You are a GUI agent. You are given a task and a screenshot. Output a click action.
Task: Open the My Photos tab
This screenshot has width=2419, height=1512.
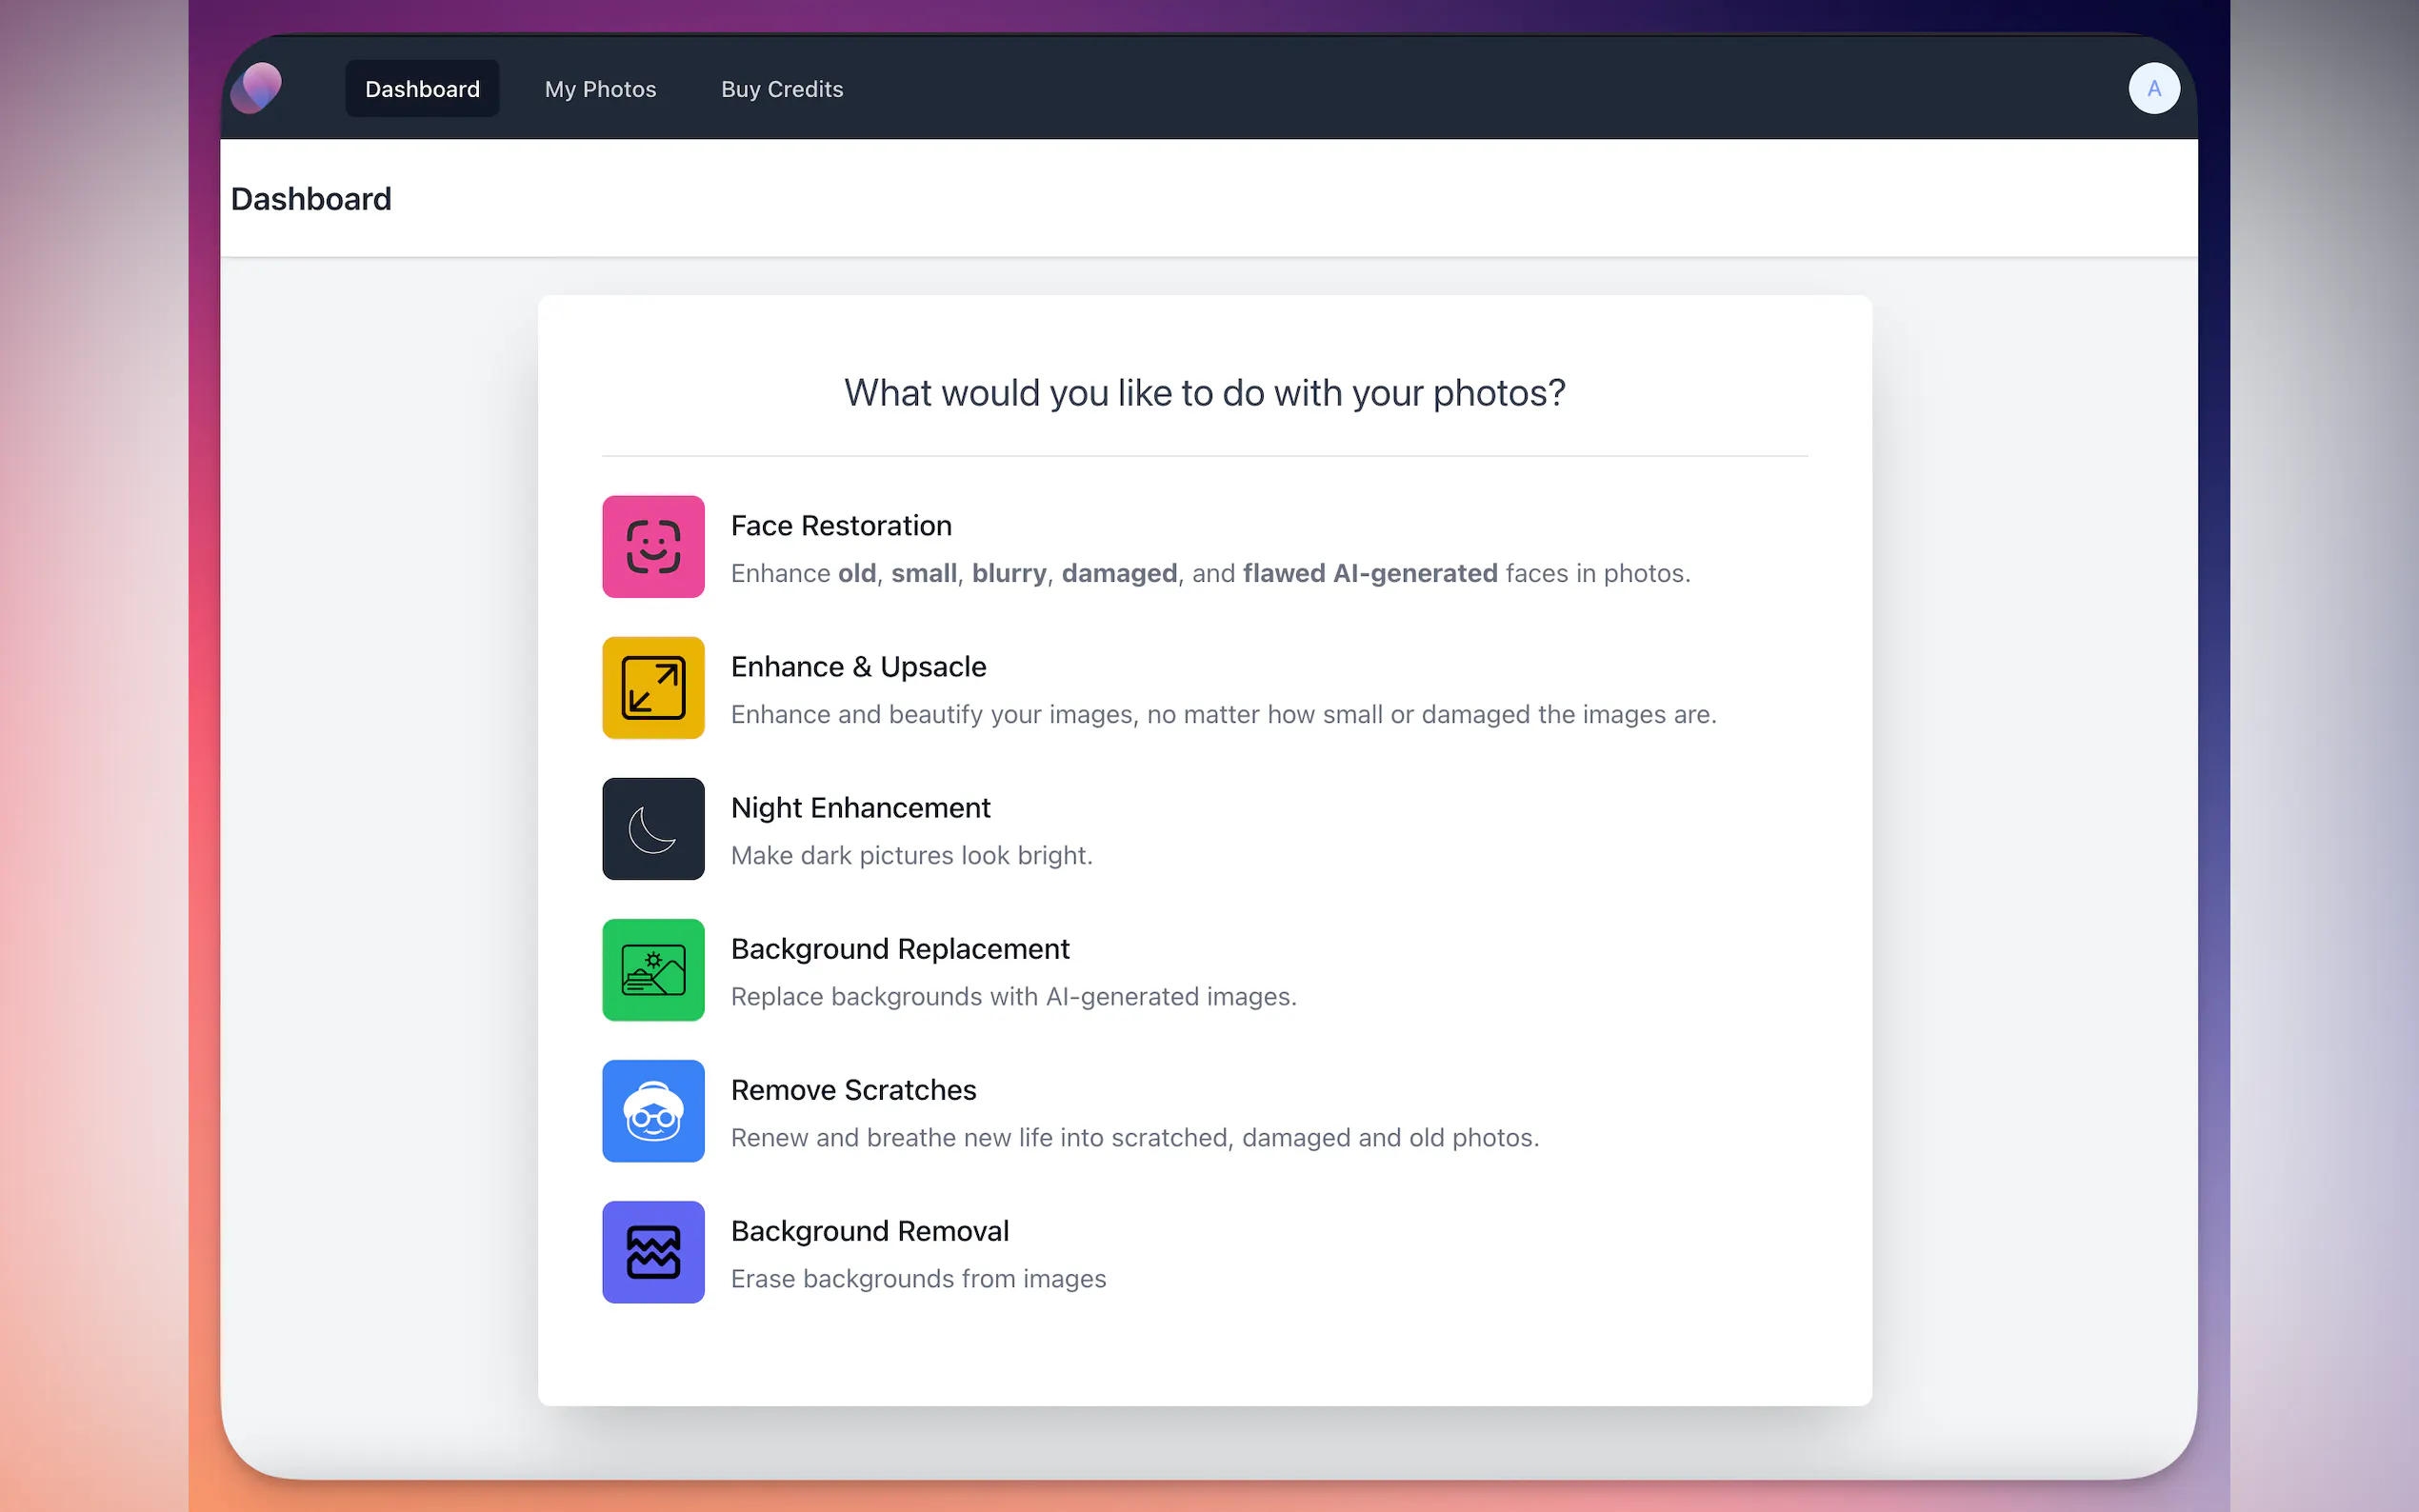coord(600,89)
